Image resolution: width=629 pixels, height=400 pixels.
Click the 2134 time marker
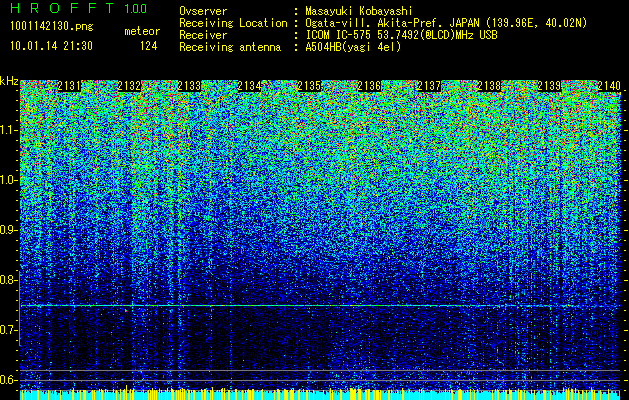(x=249, y=86)
